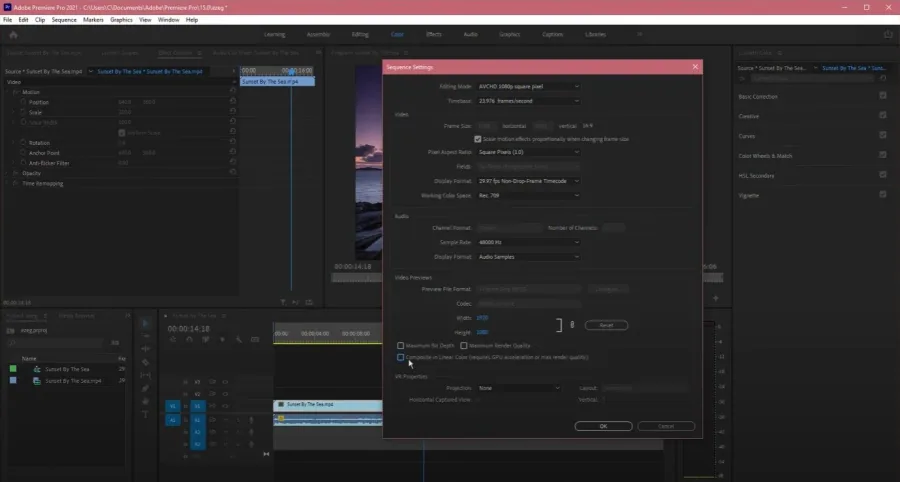Image resolution: width=900 pixels, height=482 pixels.
Task: Toggle Scale motion effects proportionally checkbox
Action: click(x=478, y=139)
